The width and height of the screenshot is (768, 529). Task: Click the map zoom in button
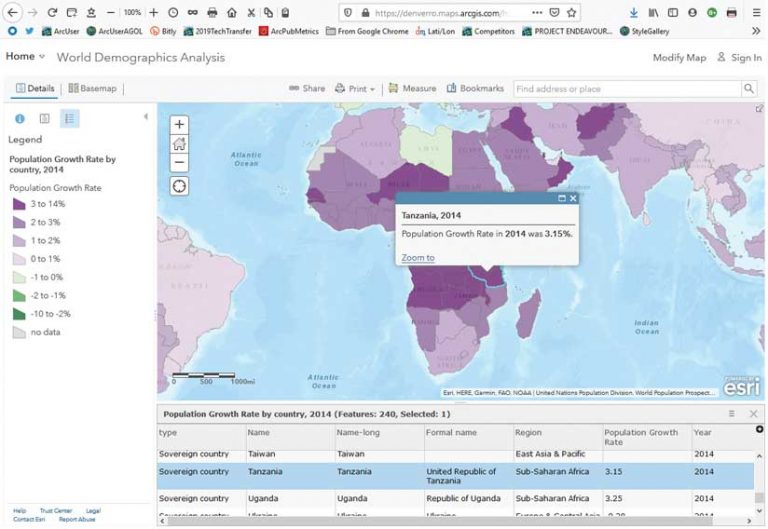(x=179, y=125)
